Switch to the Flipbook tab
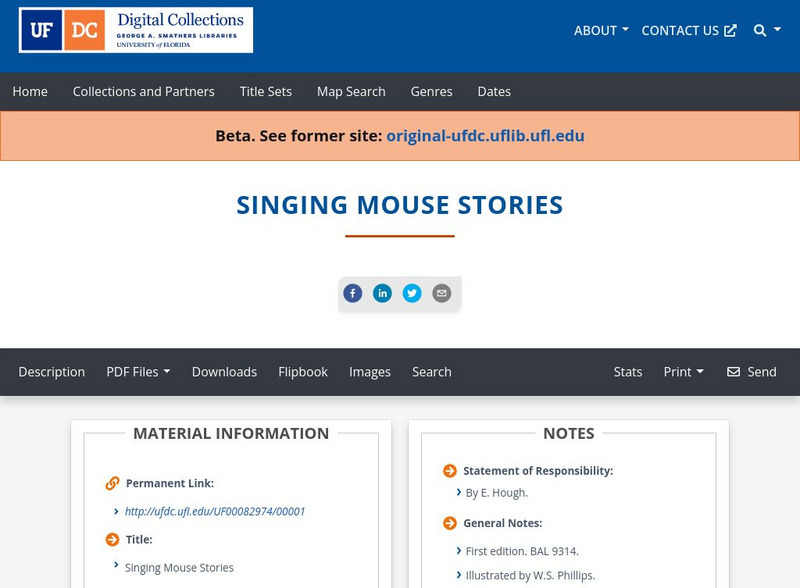 coord(303,371)
